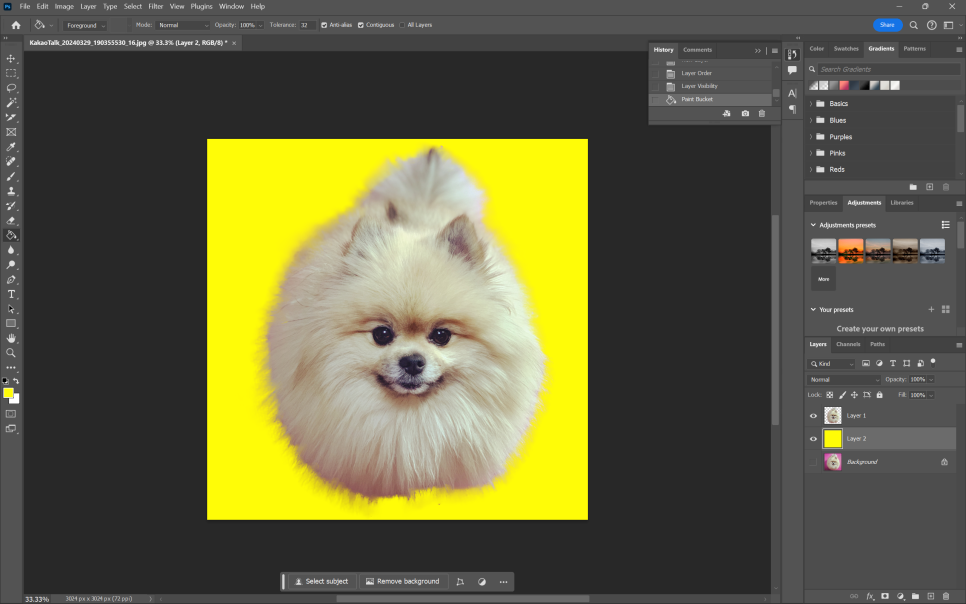
Task: Open the Kind layer filter dropdown
Action: 832,364
